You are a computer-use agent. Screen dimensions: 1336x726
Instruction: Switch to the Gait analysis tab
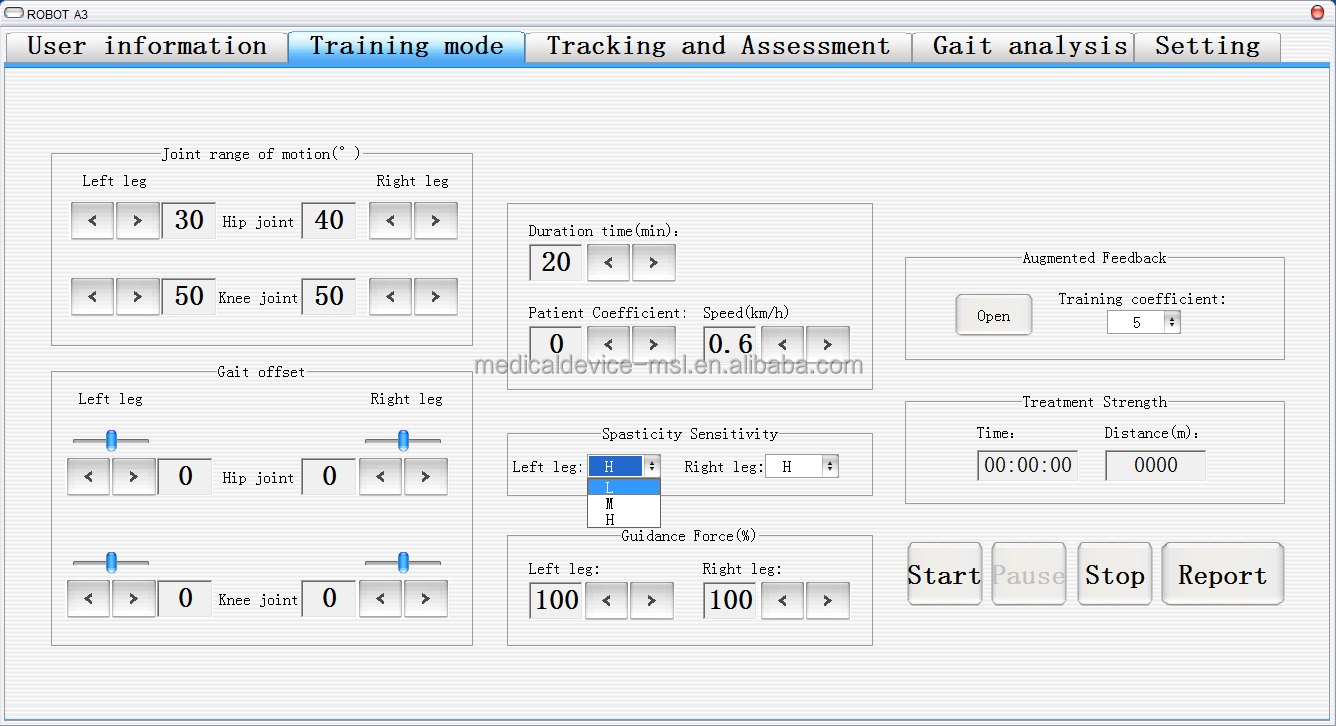tap(1029, 47)
